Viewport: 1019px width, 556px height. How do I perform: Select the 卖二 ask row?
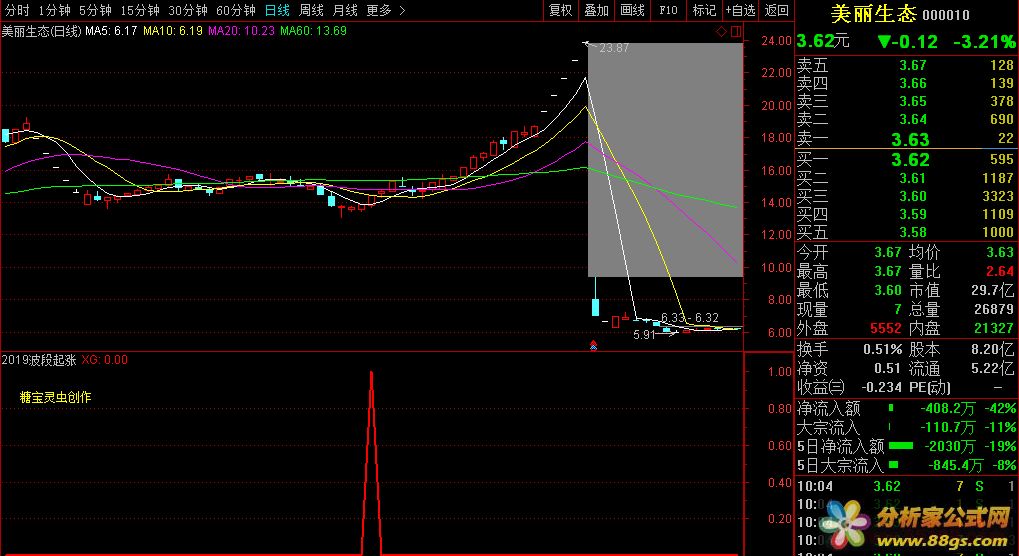[906, 120]
